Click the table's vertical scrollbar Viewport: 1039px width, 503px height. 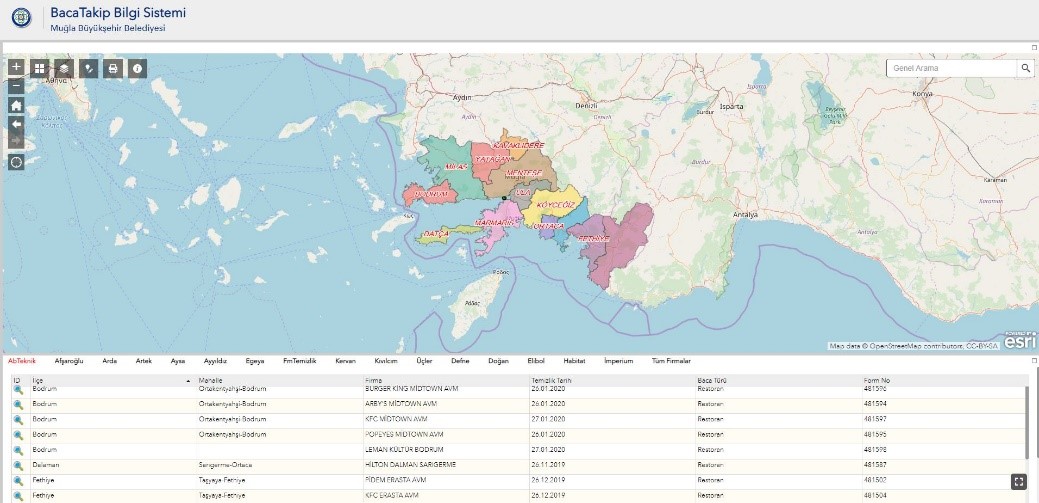1028,422
